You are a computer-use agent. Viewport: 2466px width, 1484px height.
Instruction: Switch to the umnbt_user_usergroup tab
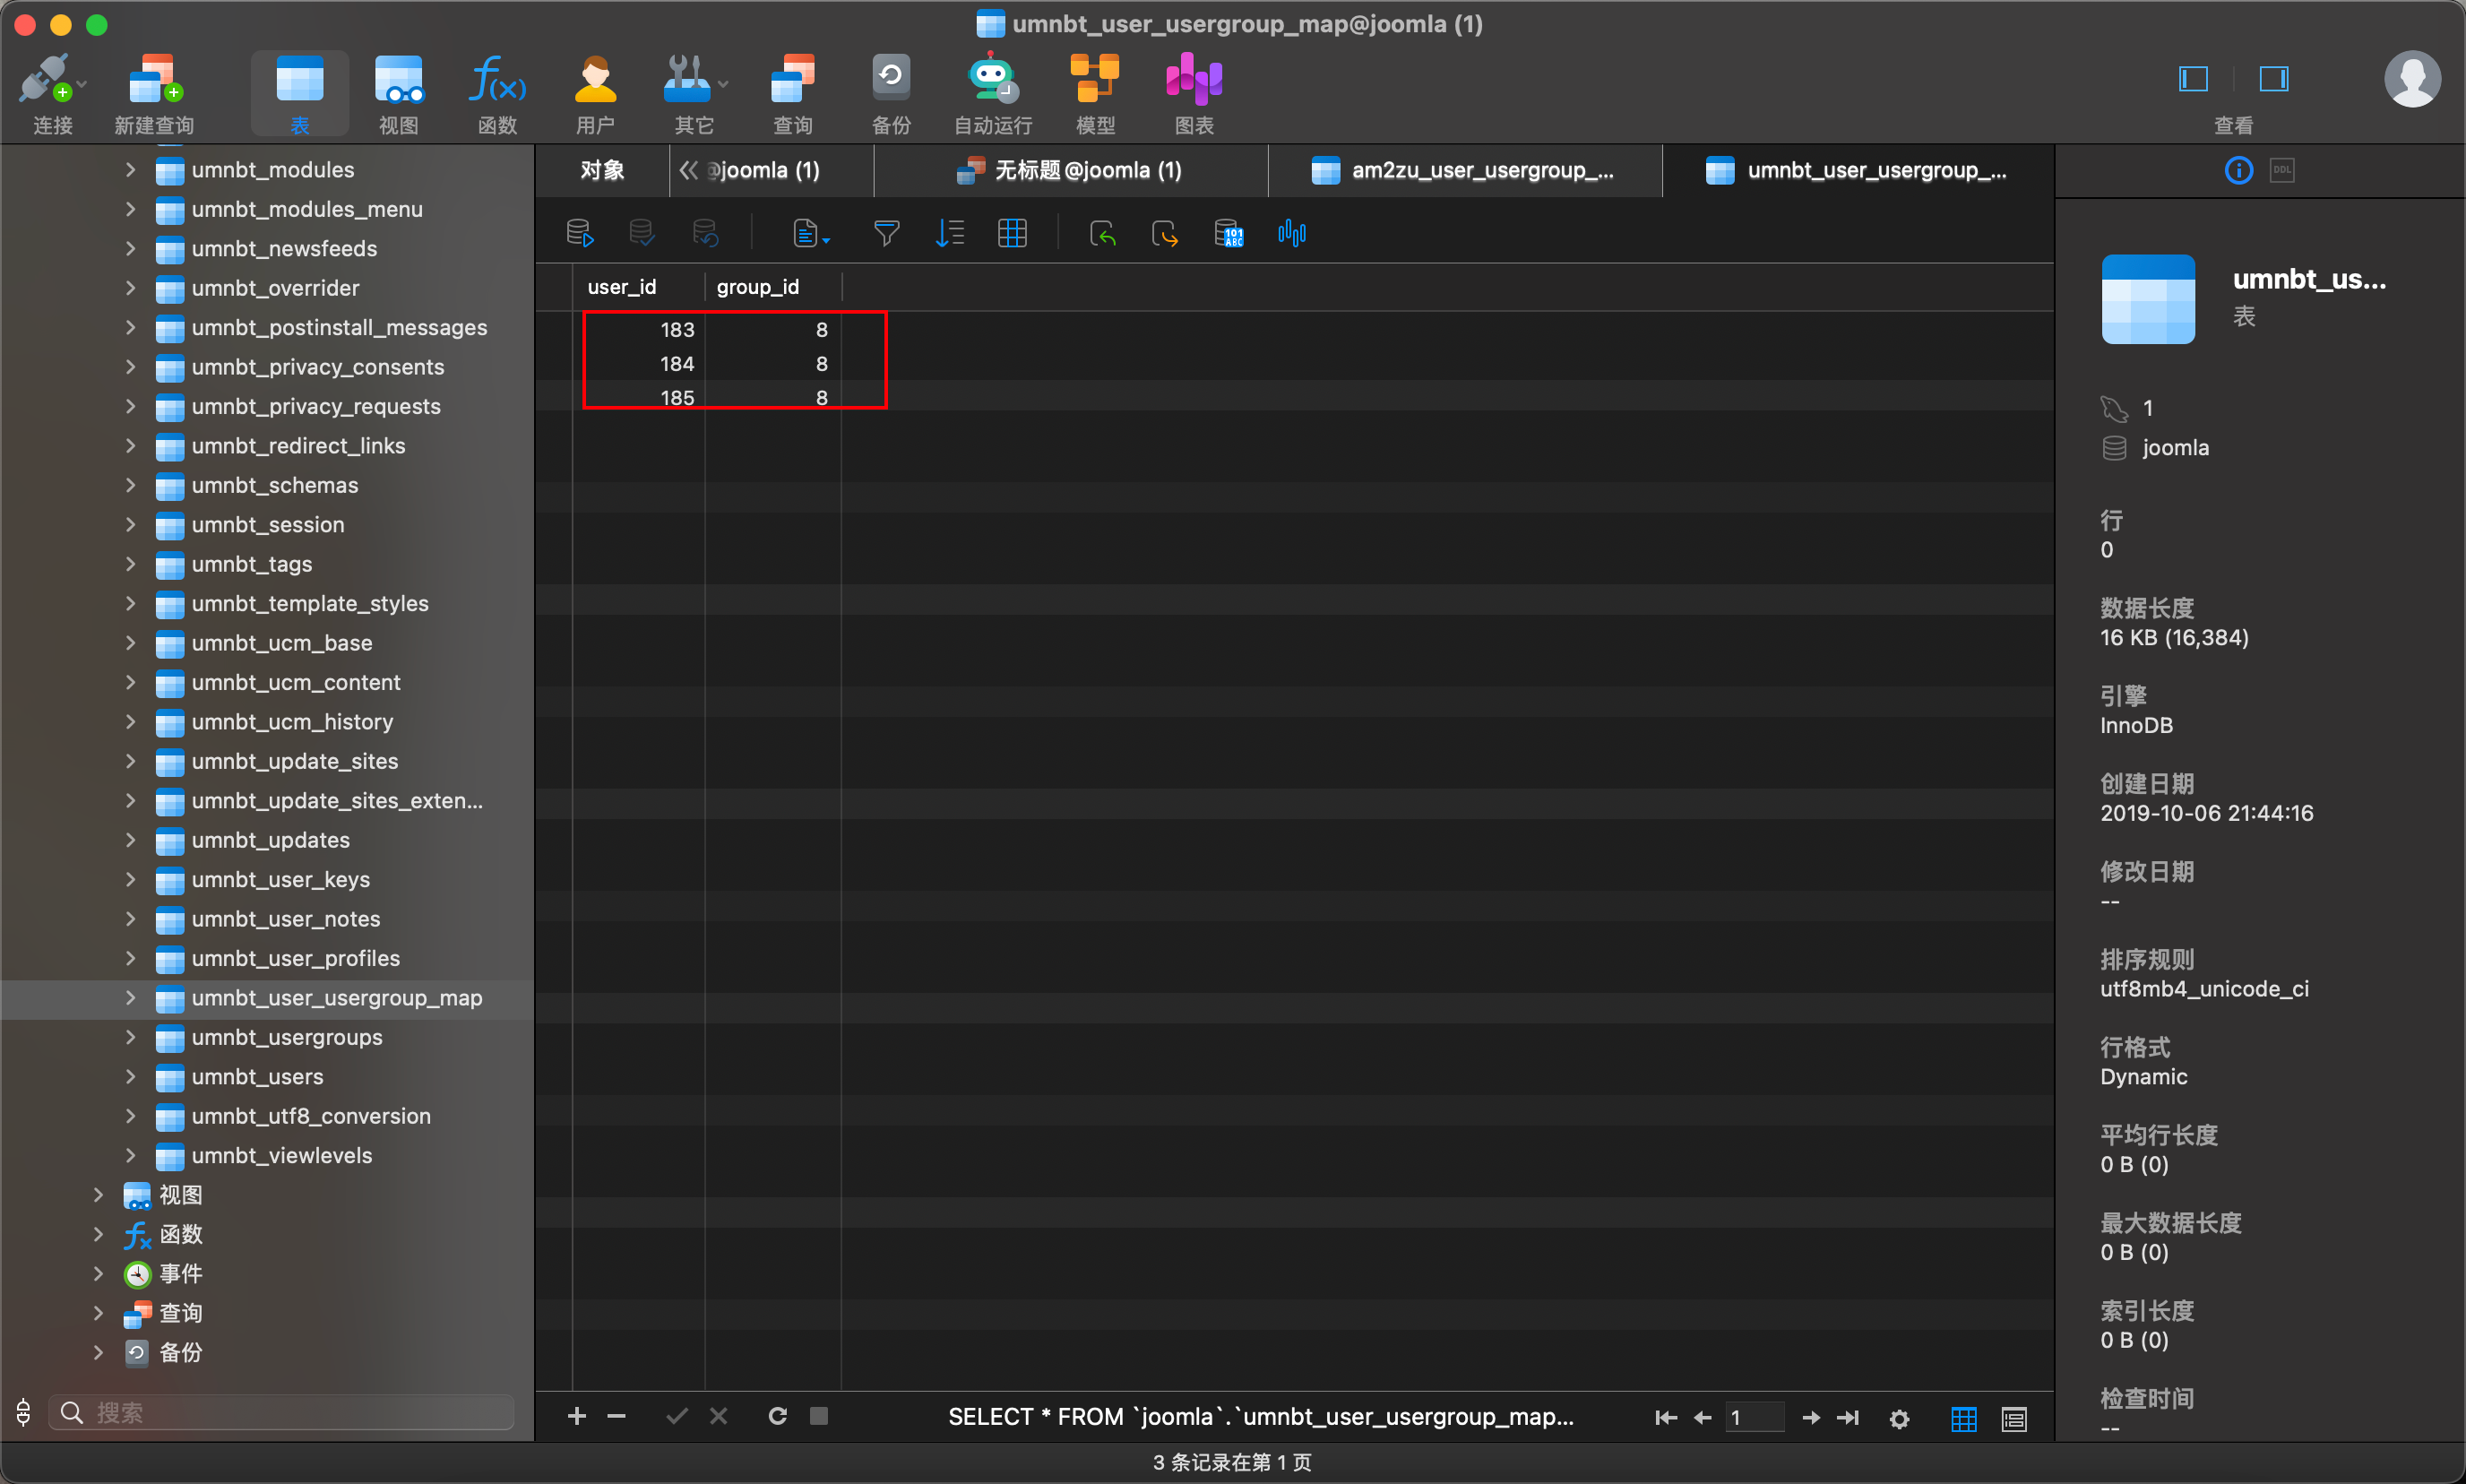(x=1858, y=170)
